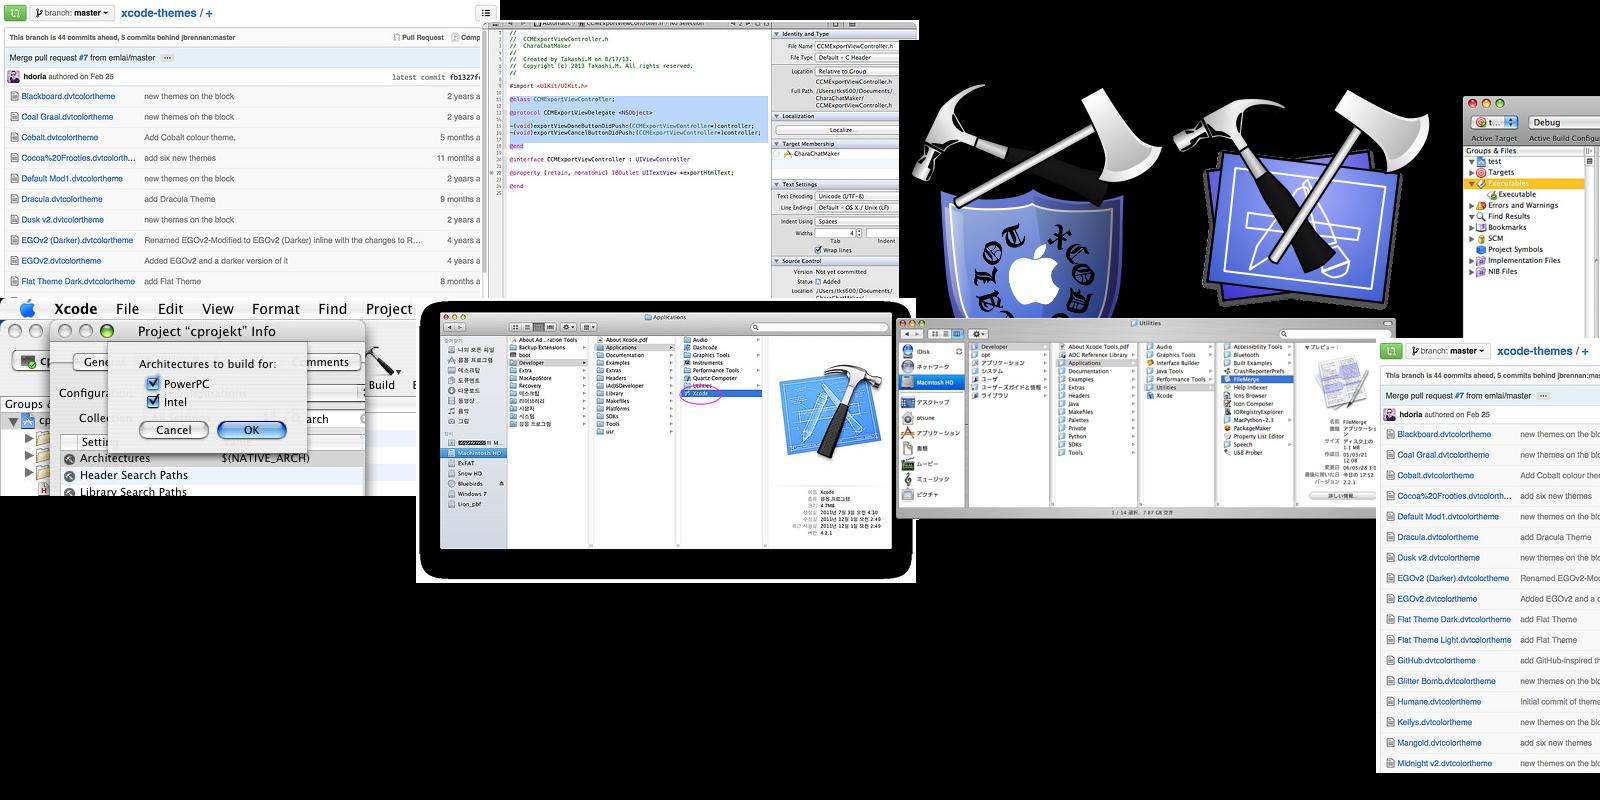This screenshot has height=800, width=1600.
Task: Switch to the Comments tab in Project Info
Action: pyautogui.click(x=332, y=362)
